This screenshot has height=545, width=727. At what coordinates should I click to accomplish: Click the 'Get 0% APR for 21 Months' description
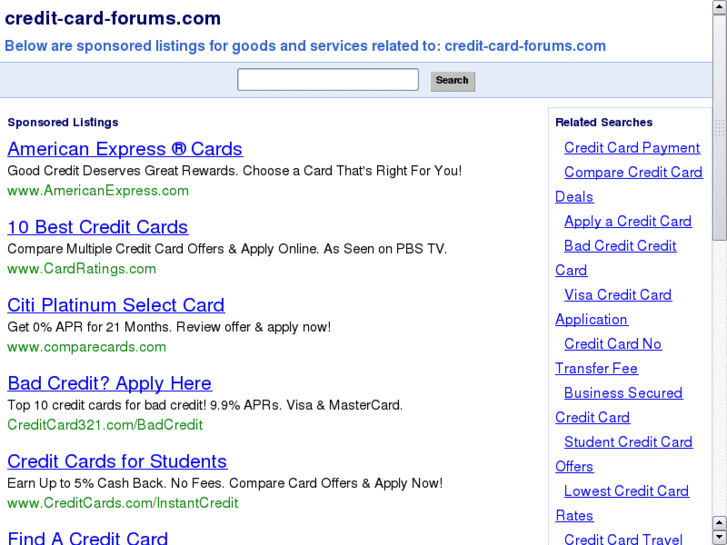[169, 327]
